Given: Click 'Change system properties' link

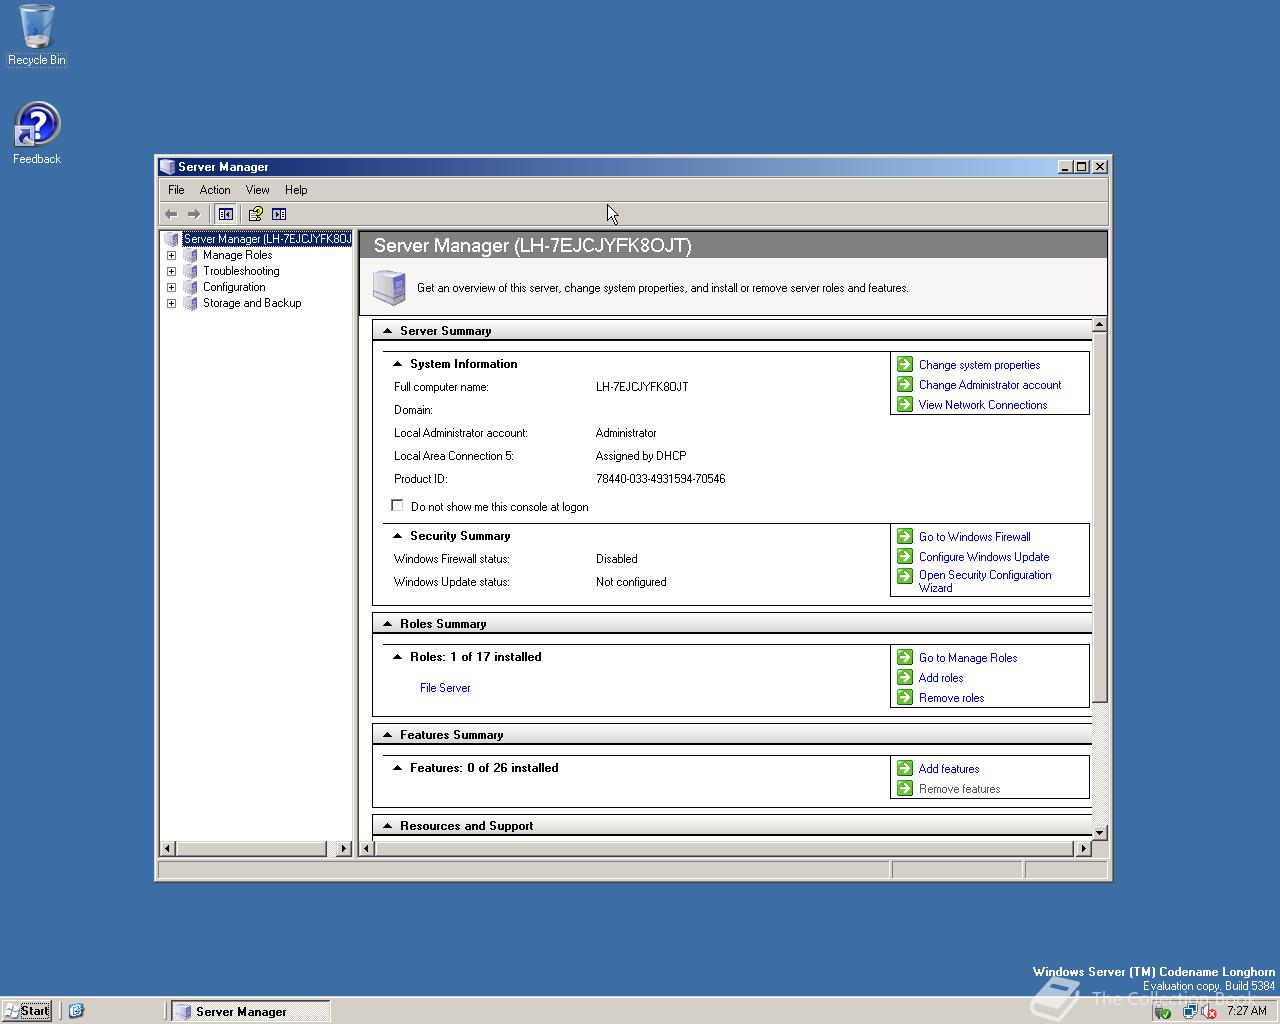Looking at the screenshot, I should (x=979, y=365).
